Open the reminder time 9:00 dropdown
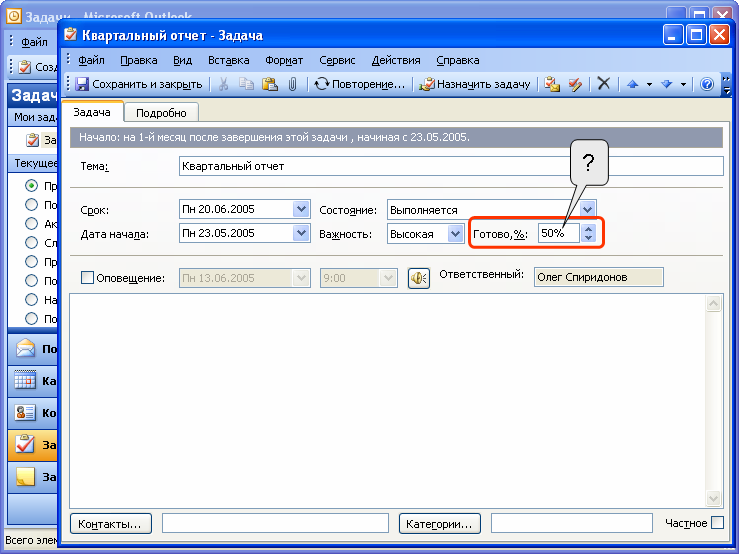This screenshot has height=554, width=739. (x=388, y=278)
